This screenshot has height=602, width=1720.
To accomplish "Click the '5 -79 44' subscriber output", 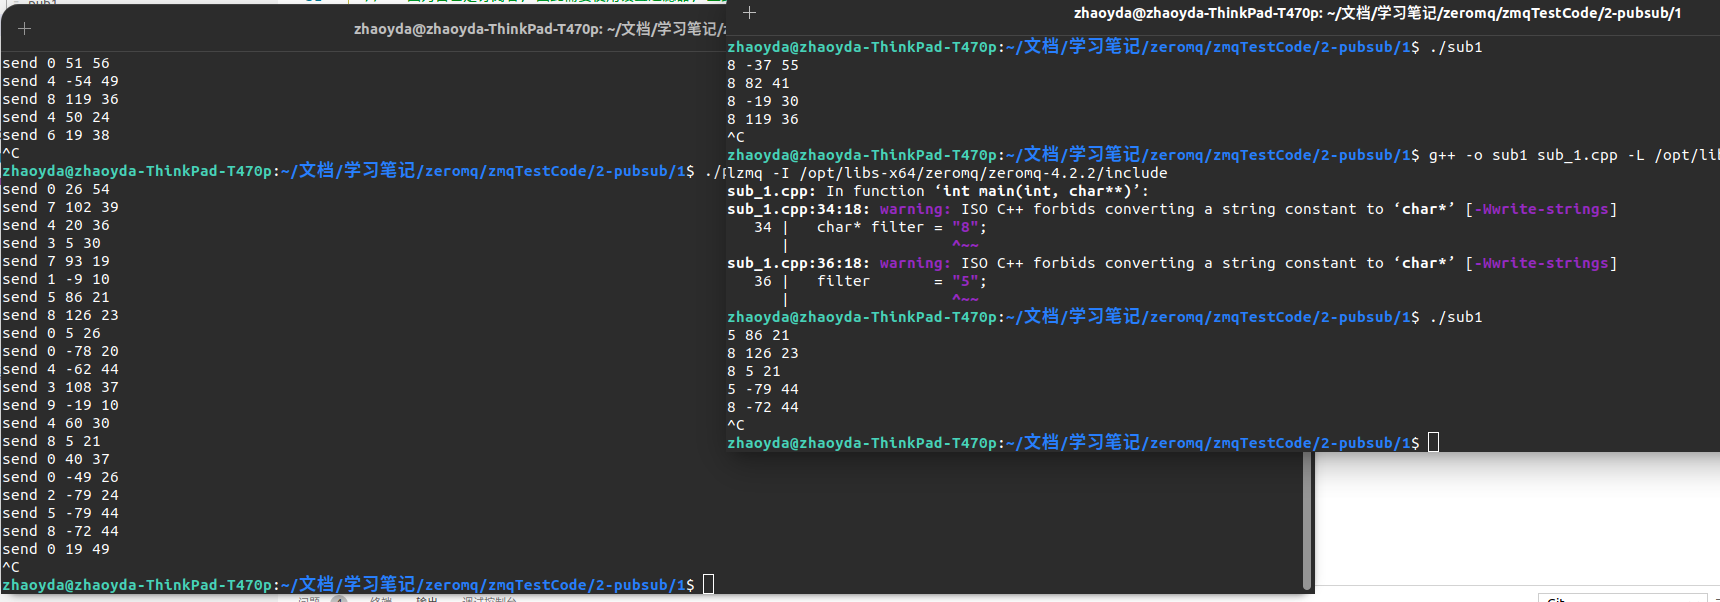I will (763, 389).
